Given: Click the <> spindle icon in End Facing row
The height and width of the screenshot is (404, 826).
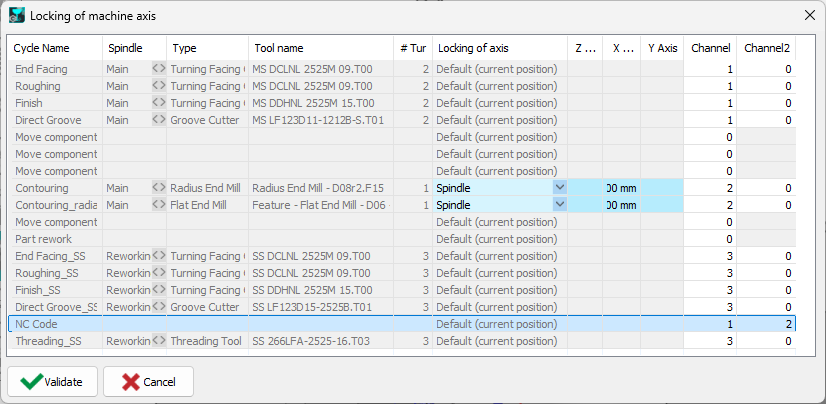Looking at the screenshot, I should (158, 69).
